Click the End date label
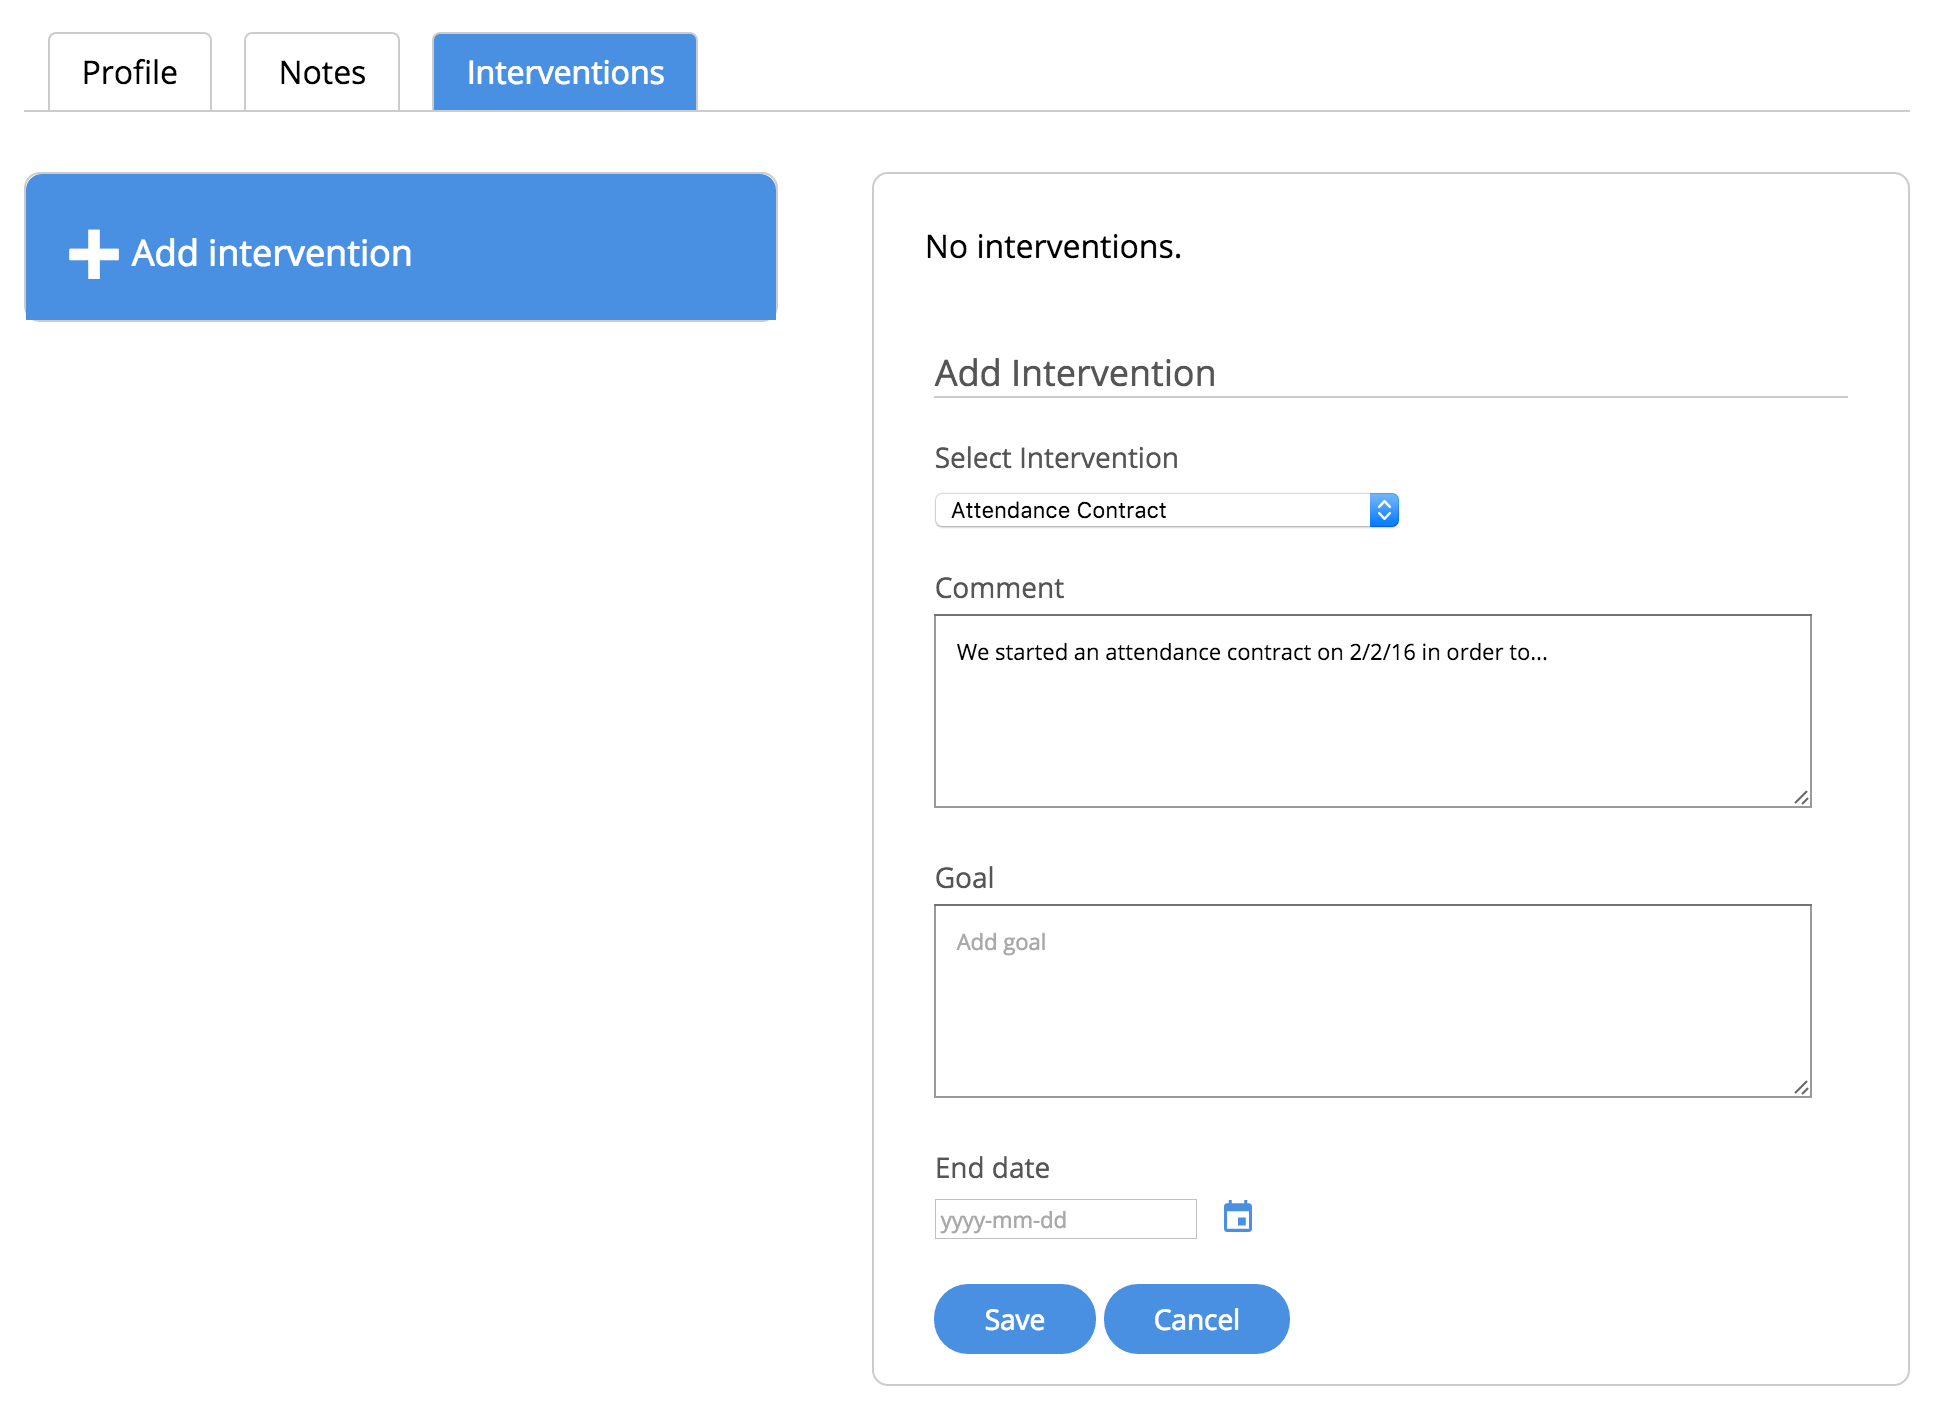Image resolution: width=1944 pixels, height=1426 pixels. tap(992, 1168)
